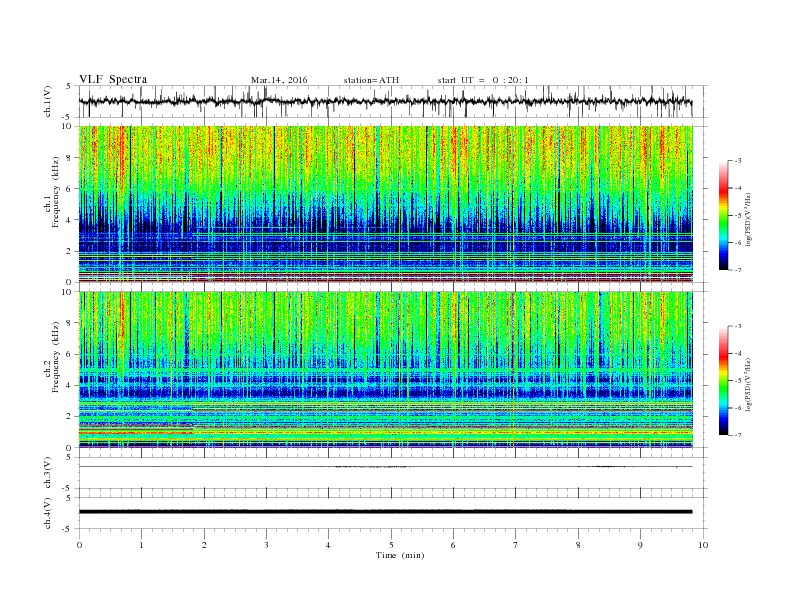Image resolution: width=792 pixels, height=612 pixels.
Task: Click the 'ch.4(V)' axis label
Action: [48, 513]
